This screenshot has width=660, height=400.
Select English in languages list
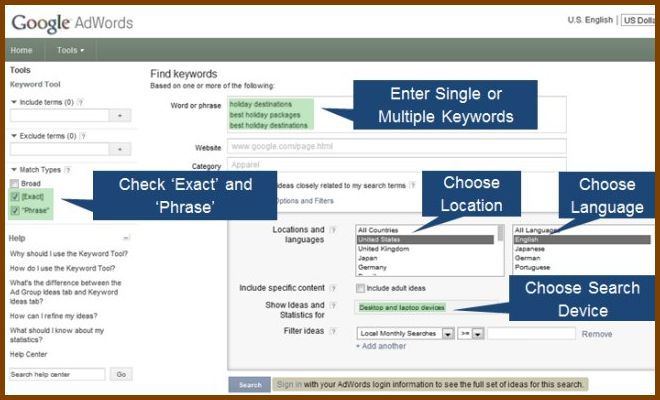[x=582, y=240]
